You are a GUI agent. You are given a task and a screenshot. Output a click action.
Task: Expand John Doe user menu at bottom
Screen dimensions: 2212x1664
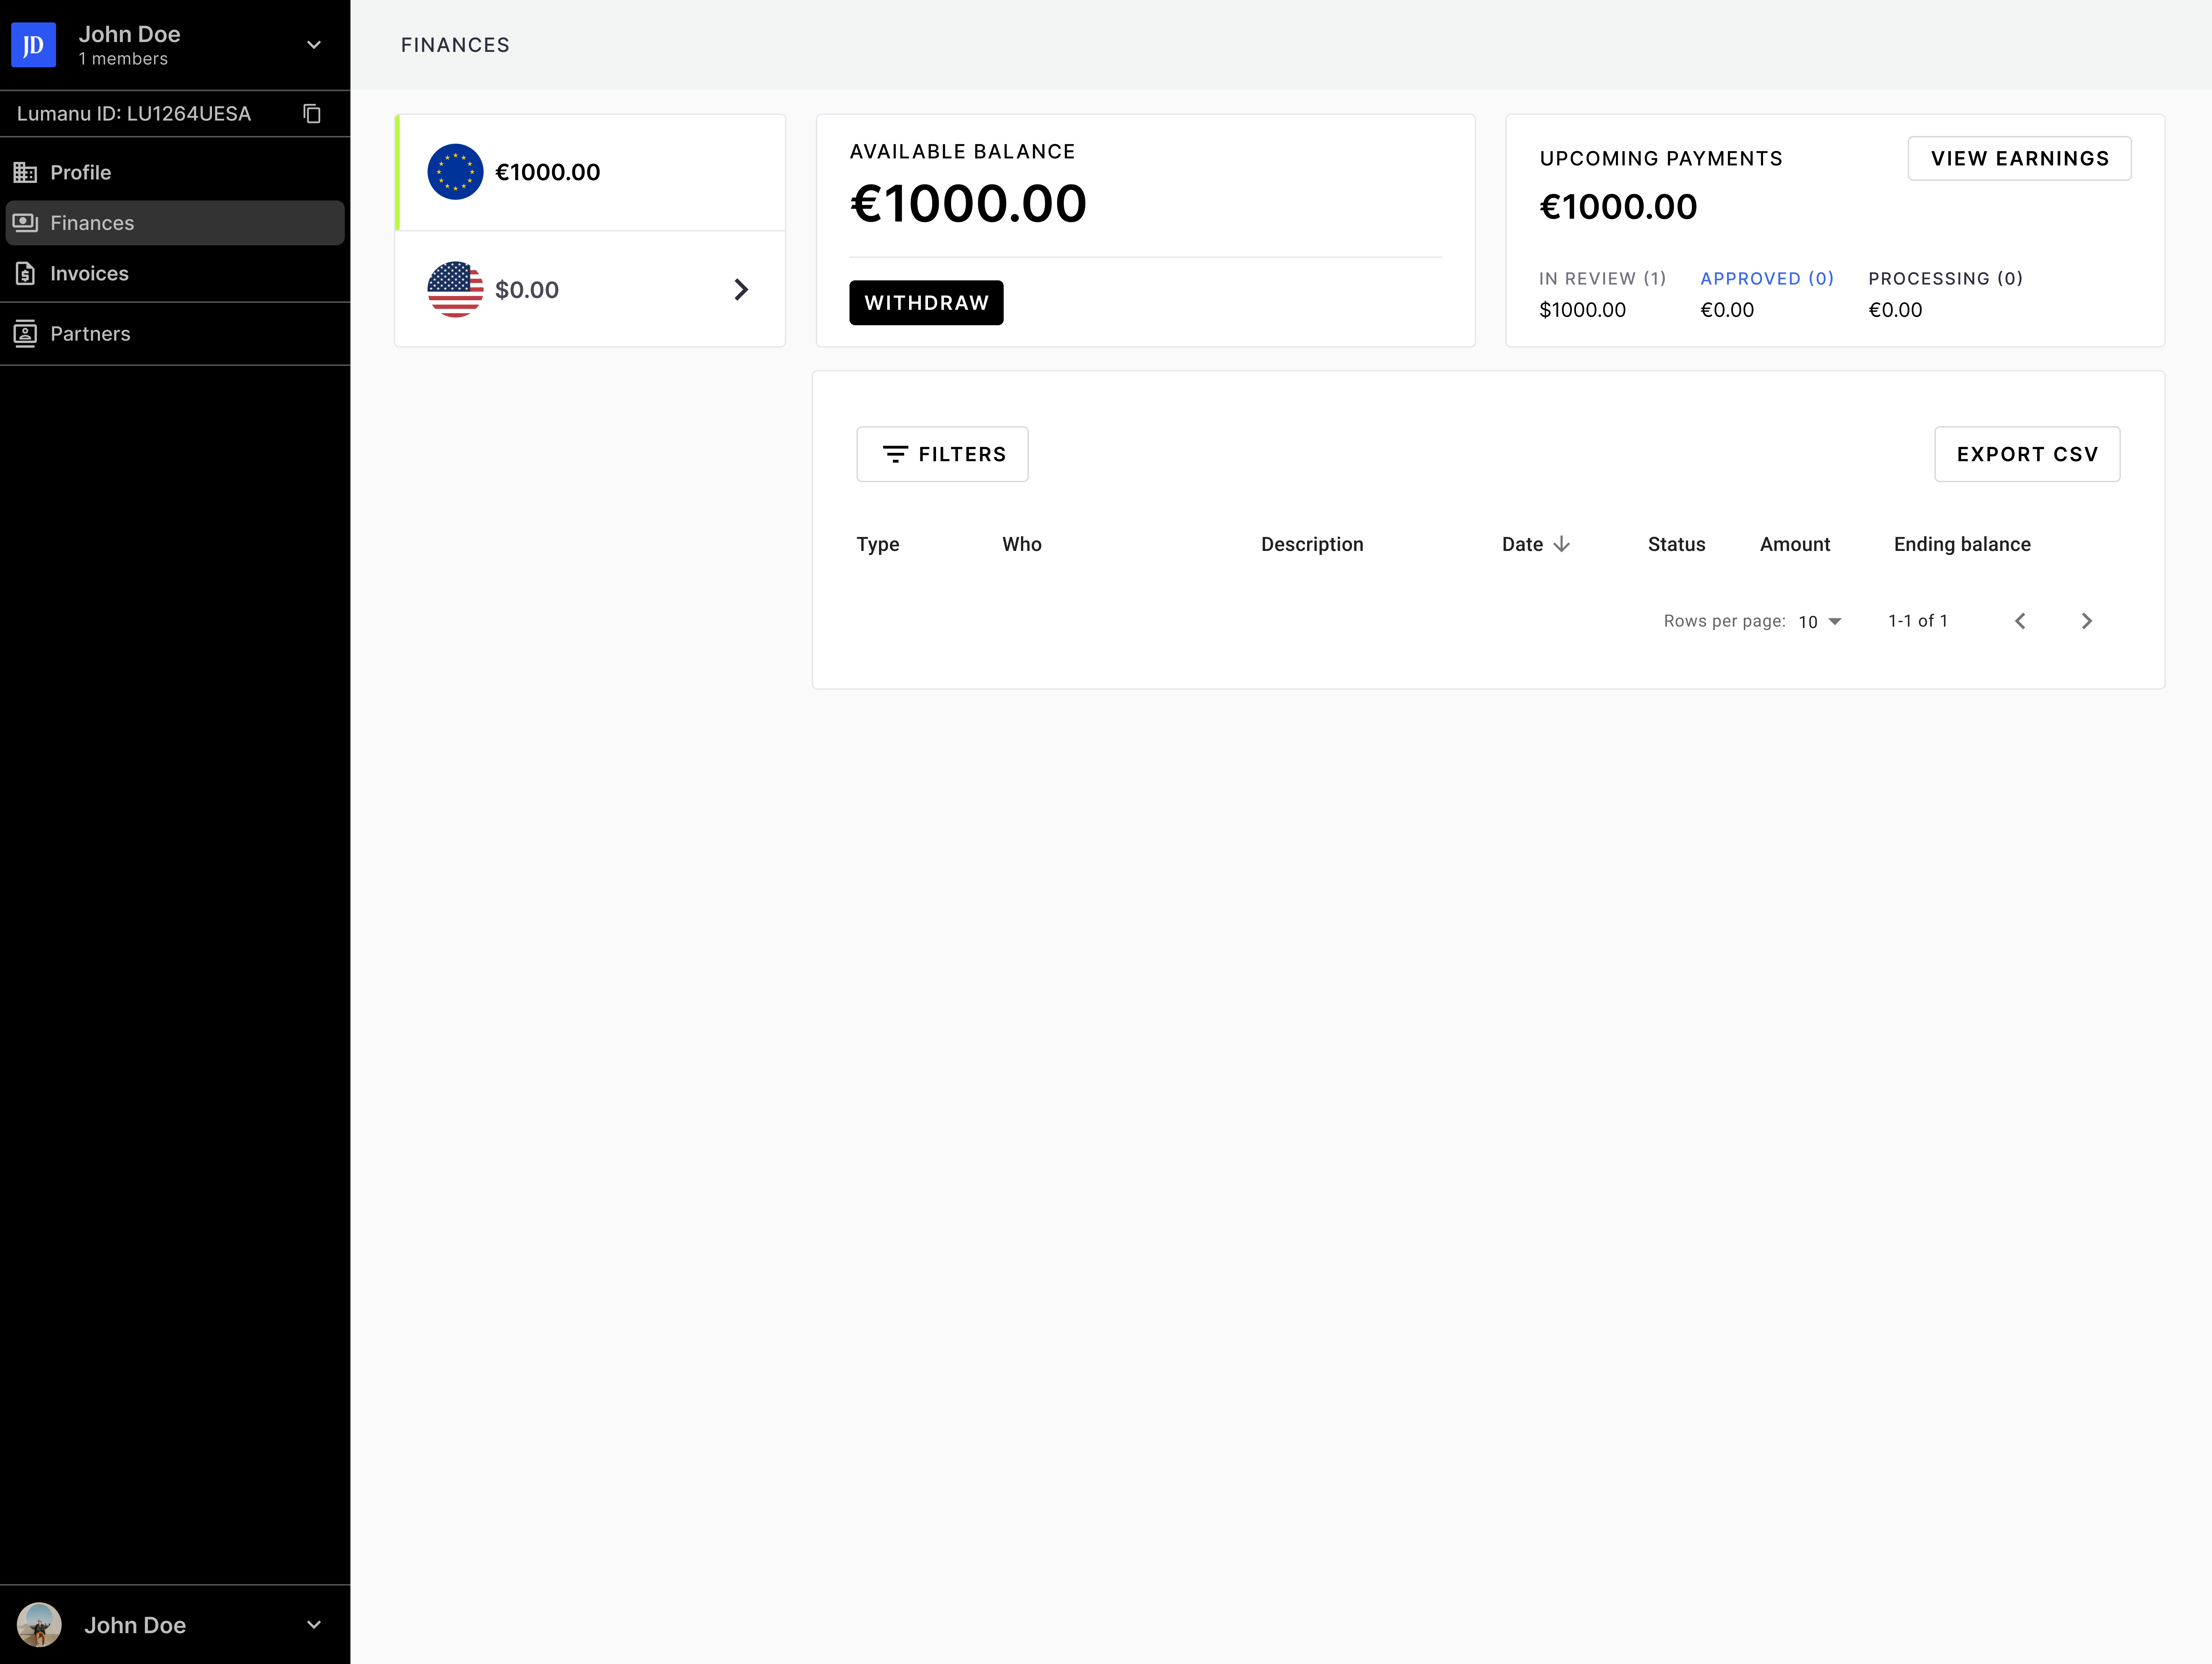[x=314, y=1625]
